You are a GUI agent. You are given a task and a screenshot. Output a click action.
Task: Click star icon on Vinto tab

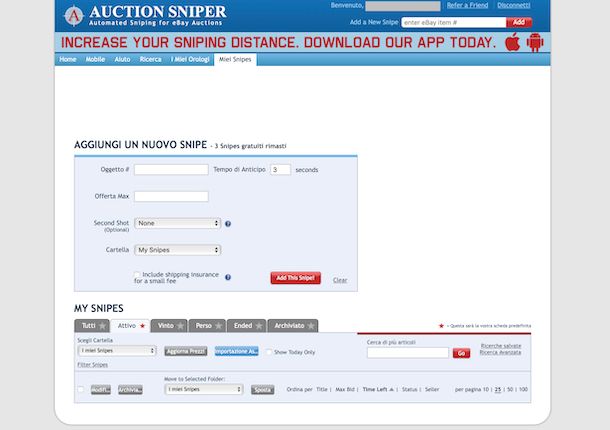pyautogui.click(x=181, y=326)
